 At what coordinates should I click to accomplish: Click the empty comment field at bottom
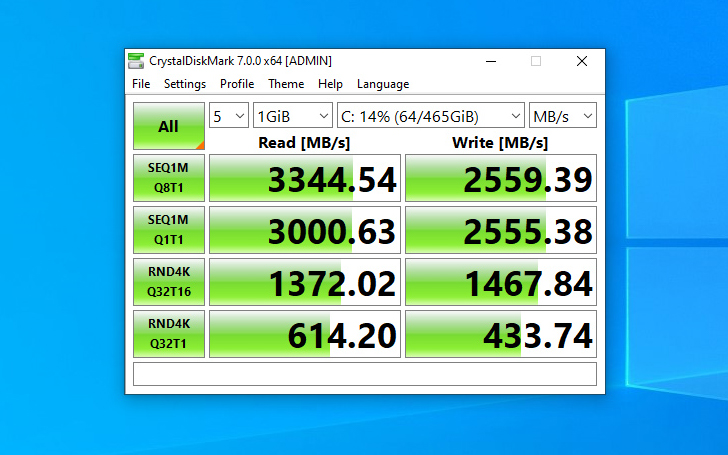pyautogui.click(x=365, y=374)
